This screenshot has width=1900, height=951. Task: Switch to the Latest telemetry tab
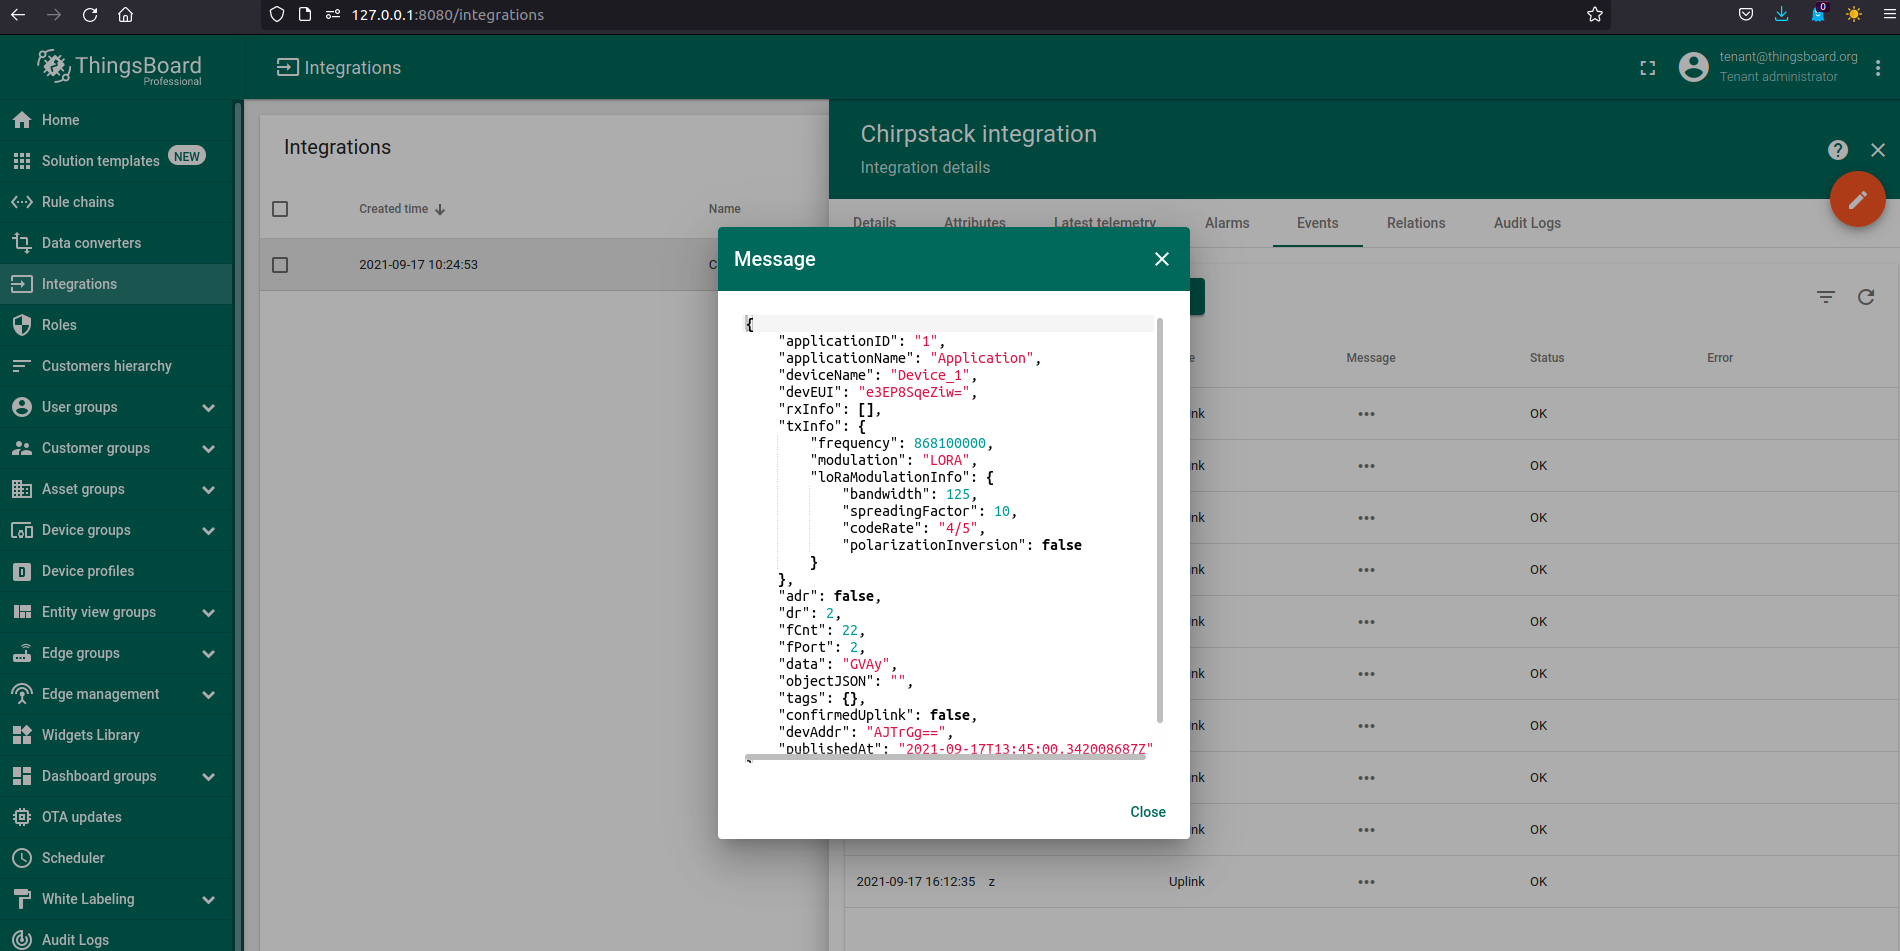click(x=1105, y=223)
